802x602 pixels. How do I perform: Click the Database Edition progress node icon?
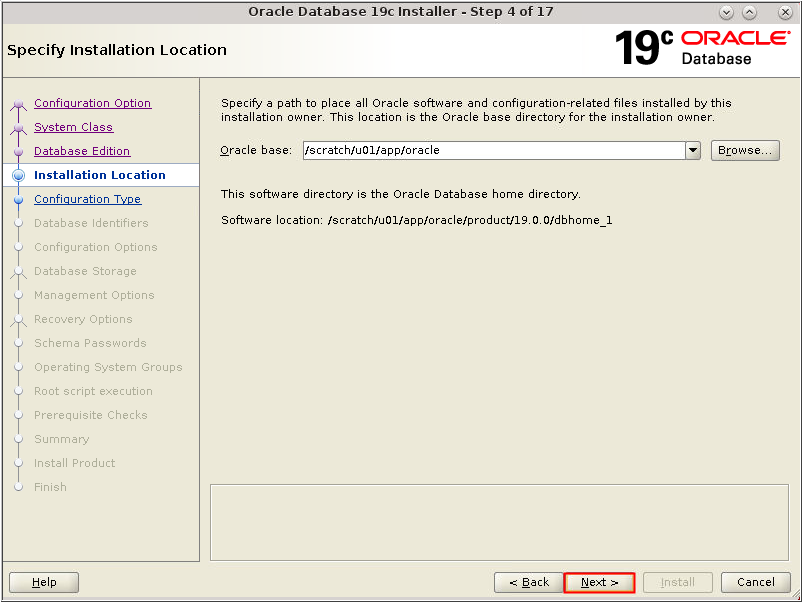[x=20, y=151]
